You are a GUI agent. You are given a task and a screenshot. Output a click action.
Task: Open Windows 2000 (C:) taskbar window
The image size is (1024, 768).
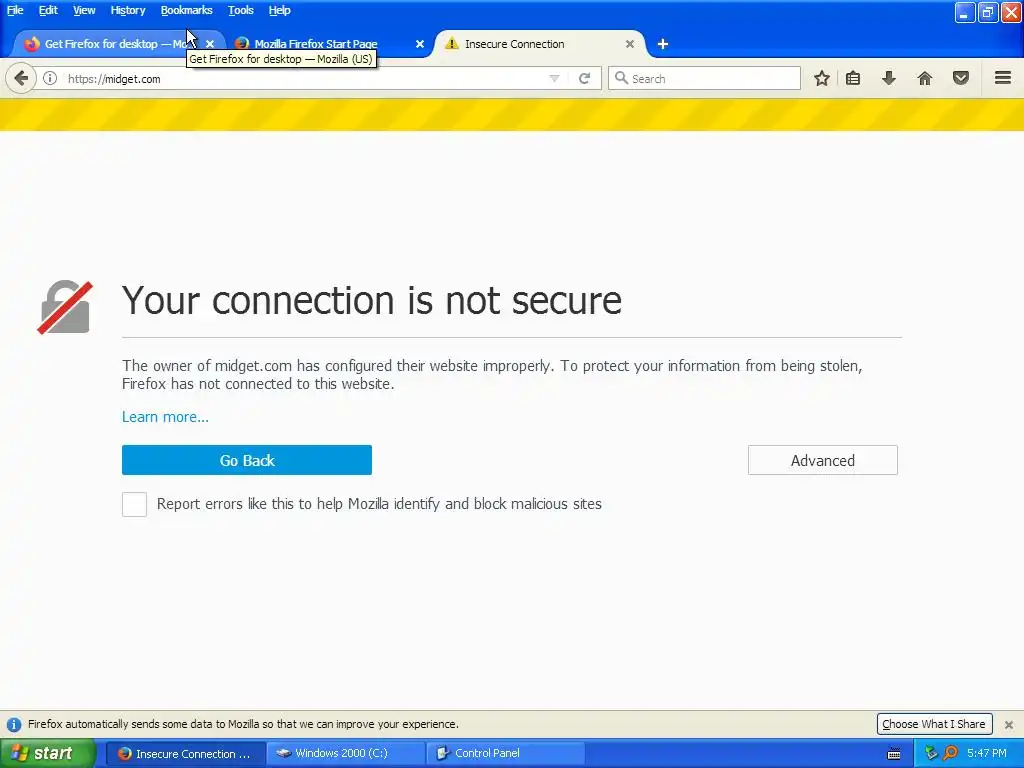click(x=346, y=754)
